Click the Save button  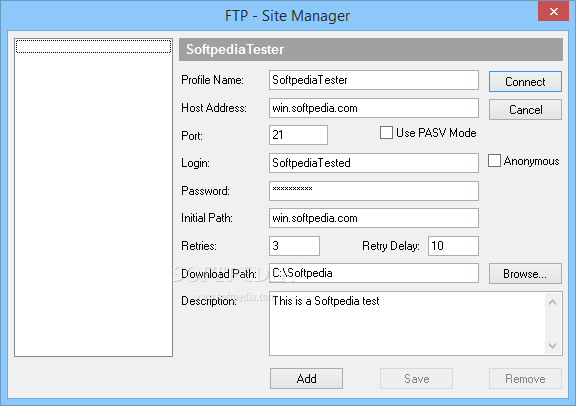click(x=416, y=378)
